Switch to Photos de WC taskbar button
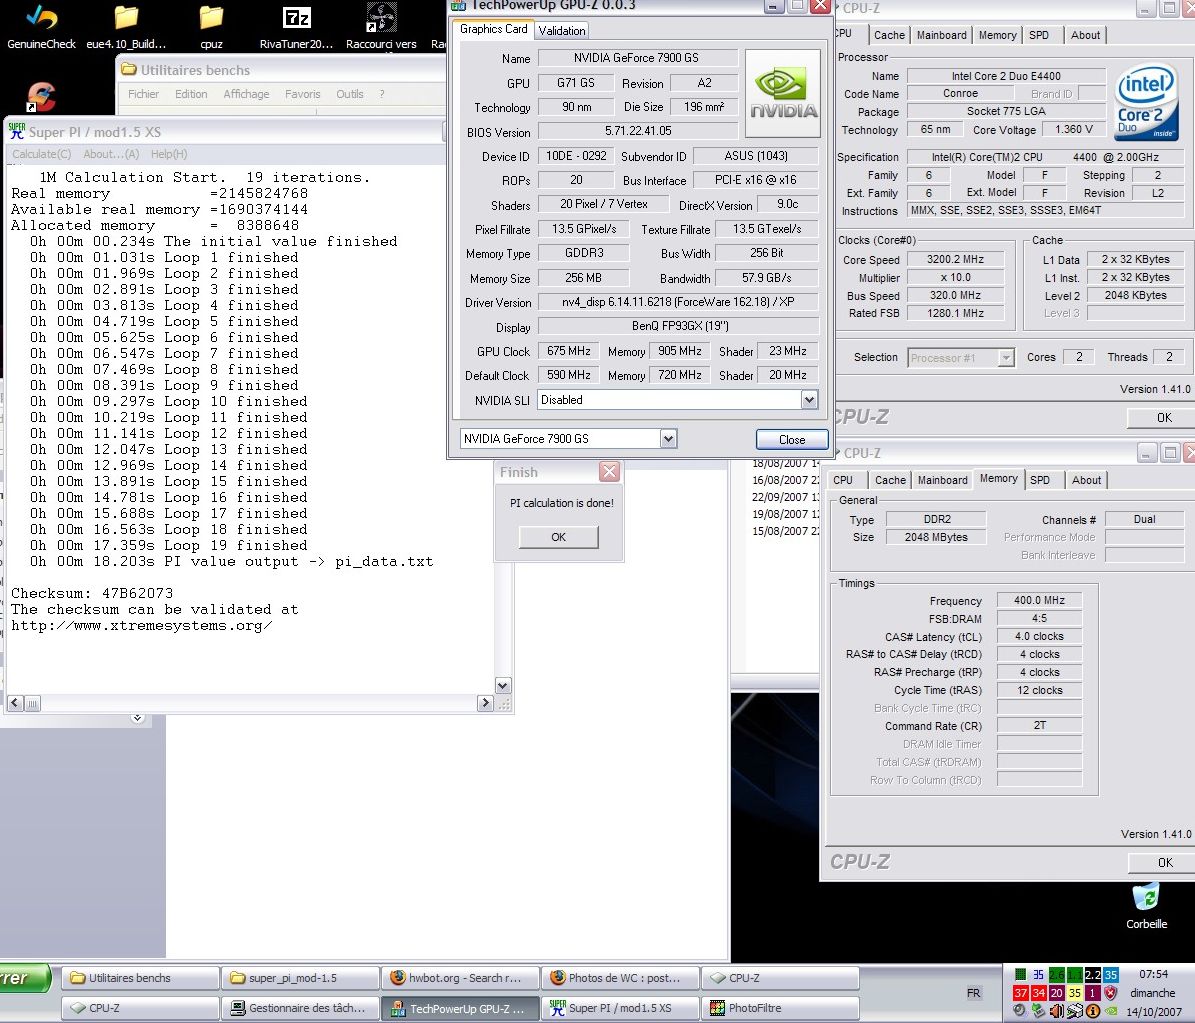This screenshot has width=1195, height=1023. click(x=620, y=978)
